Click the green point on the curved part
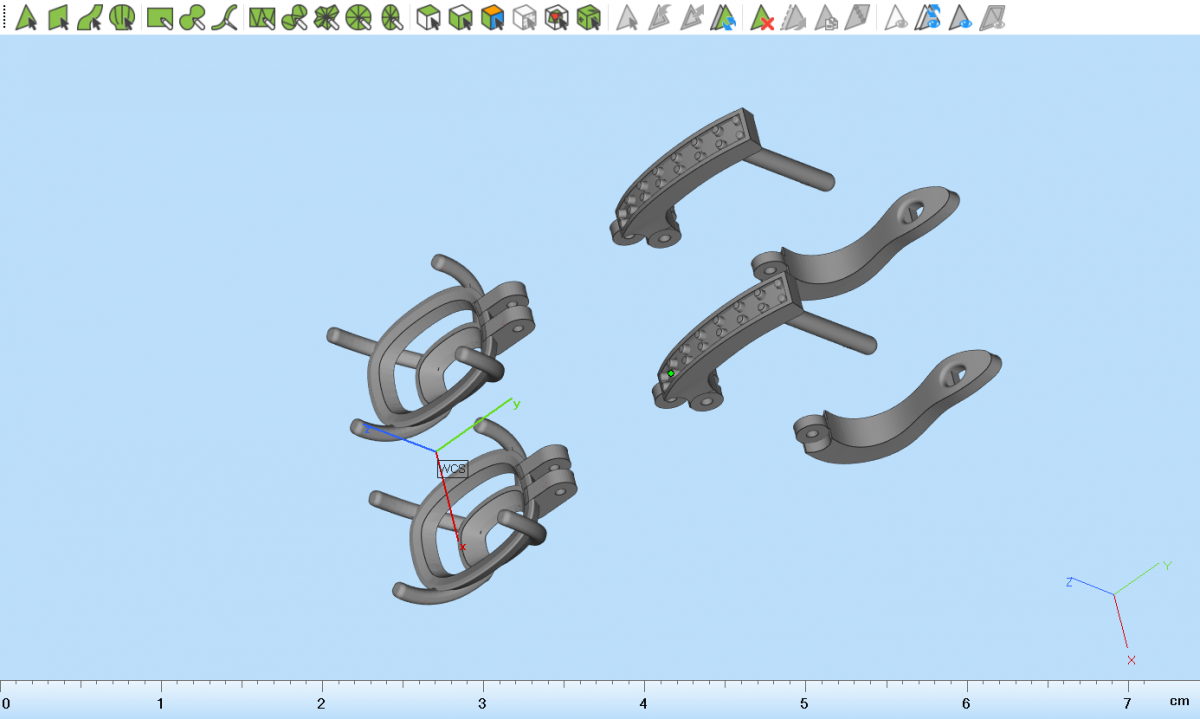This screenshot has height=719, width=1200. (x=671, y=373)
